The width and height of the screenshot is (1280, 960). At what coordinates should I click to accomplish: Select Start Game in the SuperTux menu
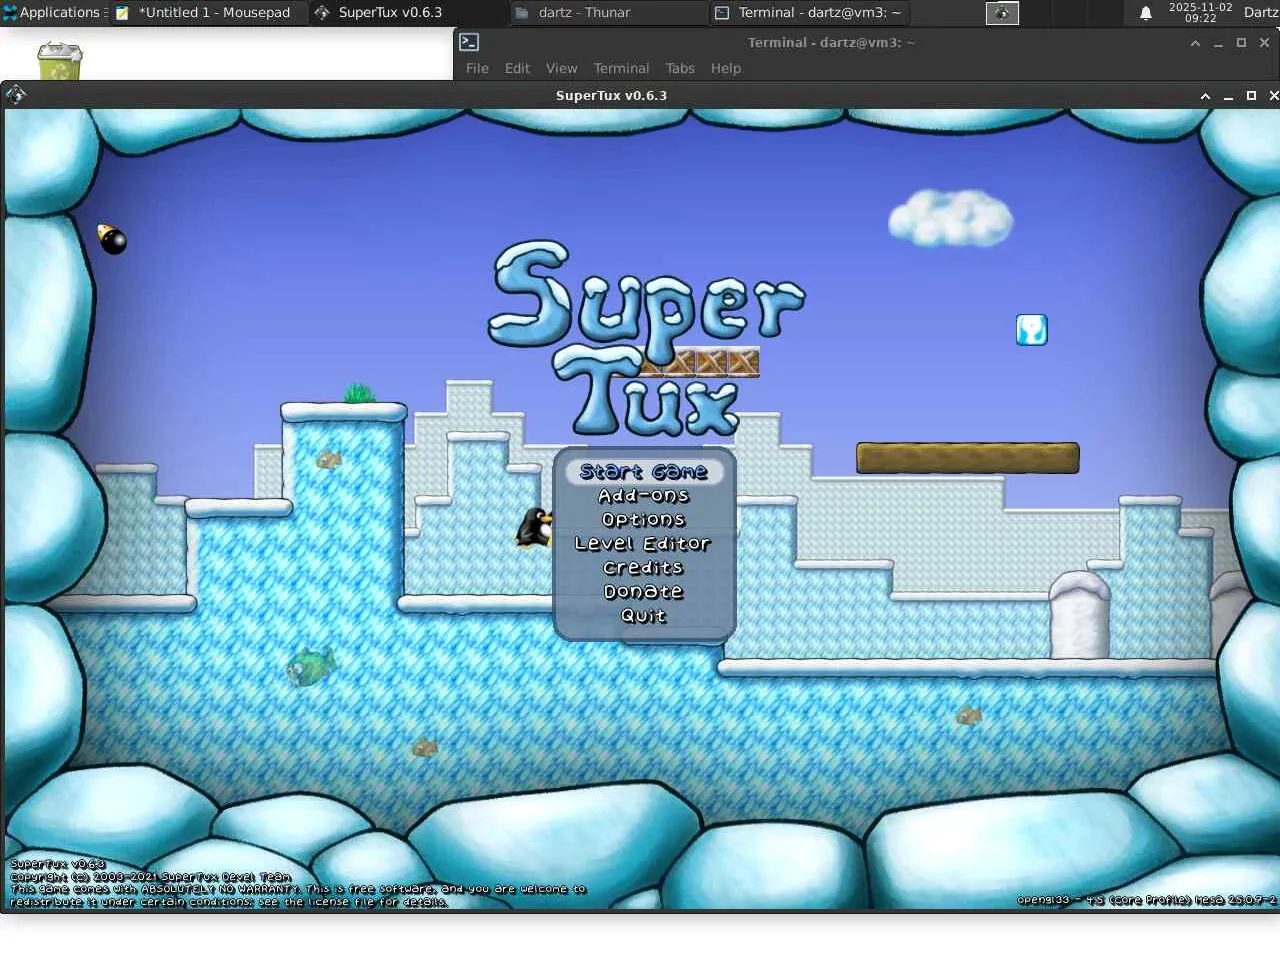point(644,471)
